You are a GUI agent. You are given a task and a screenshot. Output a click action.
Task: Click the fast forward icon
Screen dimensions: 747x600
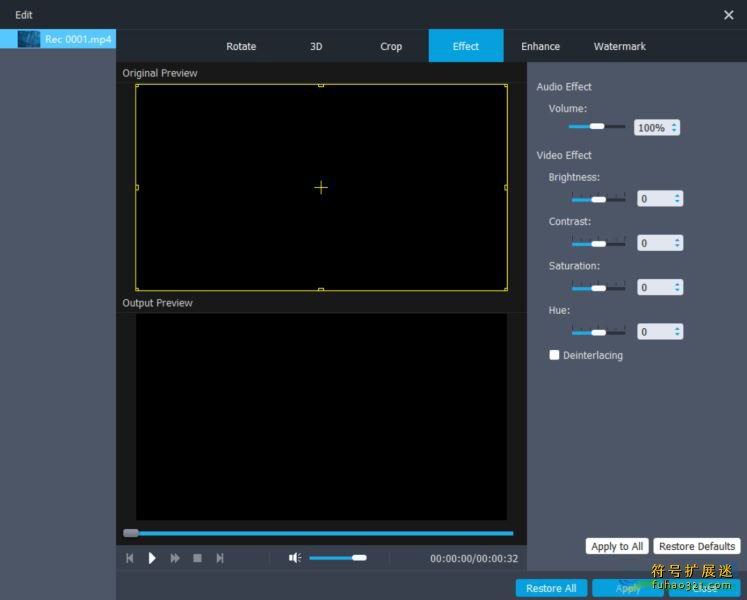(x=175, y=558)
